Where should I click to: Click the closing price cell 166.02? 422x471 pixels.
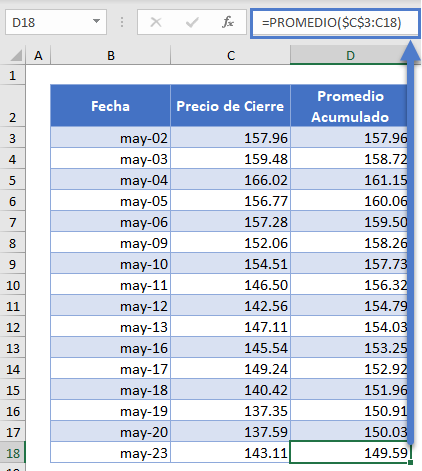coord(230,180)
